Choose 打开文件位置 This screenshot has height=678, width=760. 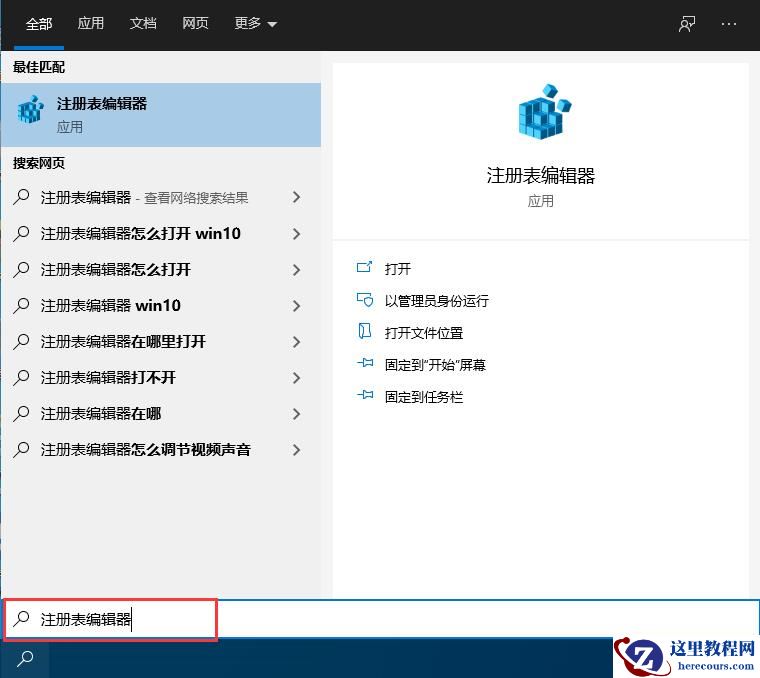(424, 333)
